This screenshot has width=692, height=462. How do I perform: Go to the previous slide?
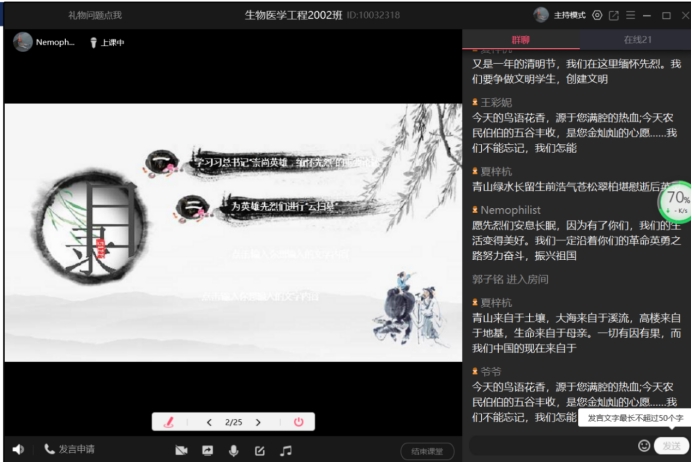209,422
